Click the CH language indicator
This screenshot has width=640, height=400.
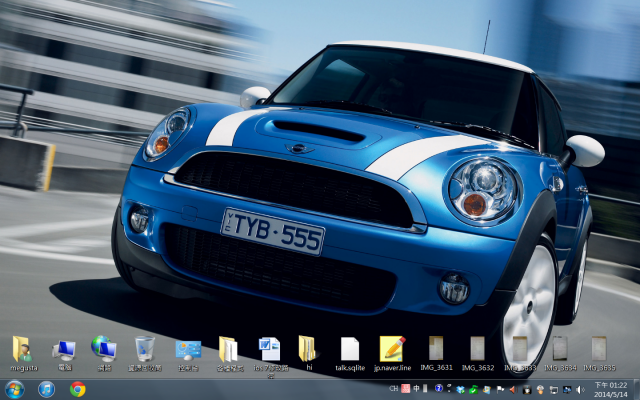[x=393, y=389]
